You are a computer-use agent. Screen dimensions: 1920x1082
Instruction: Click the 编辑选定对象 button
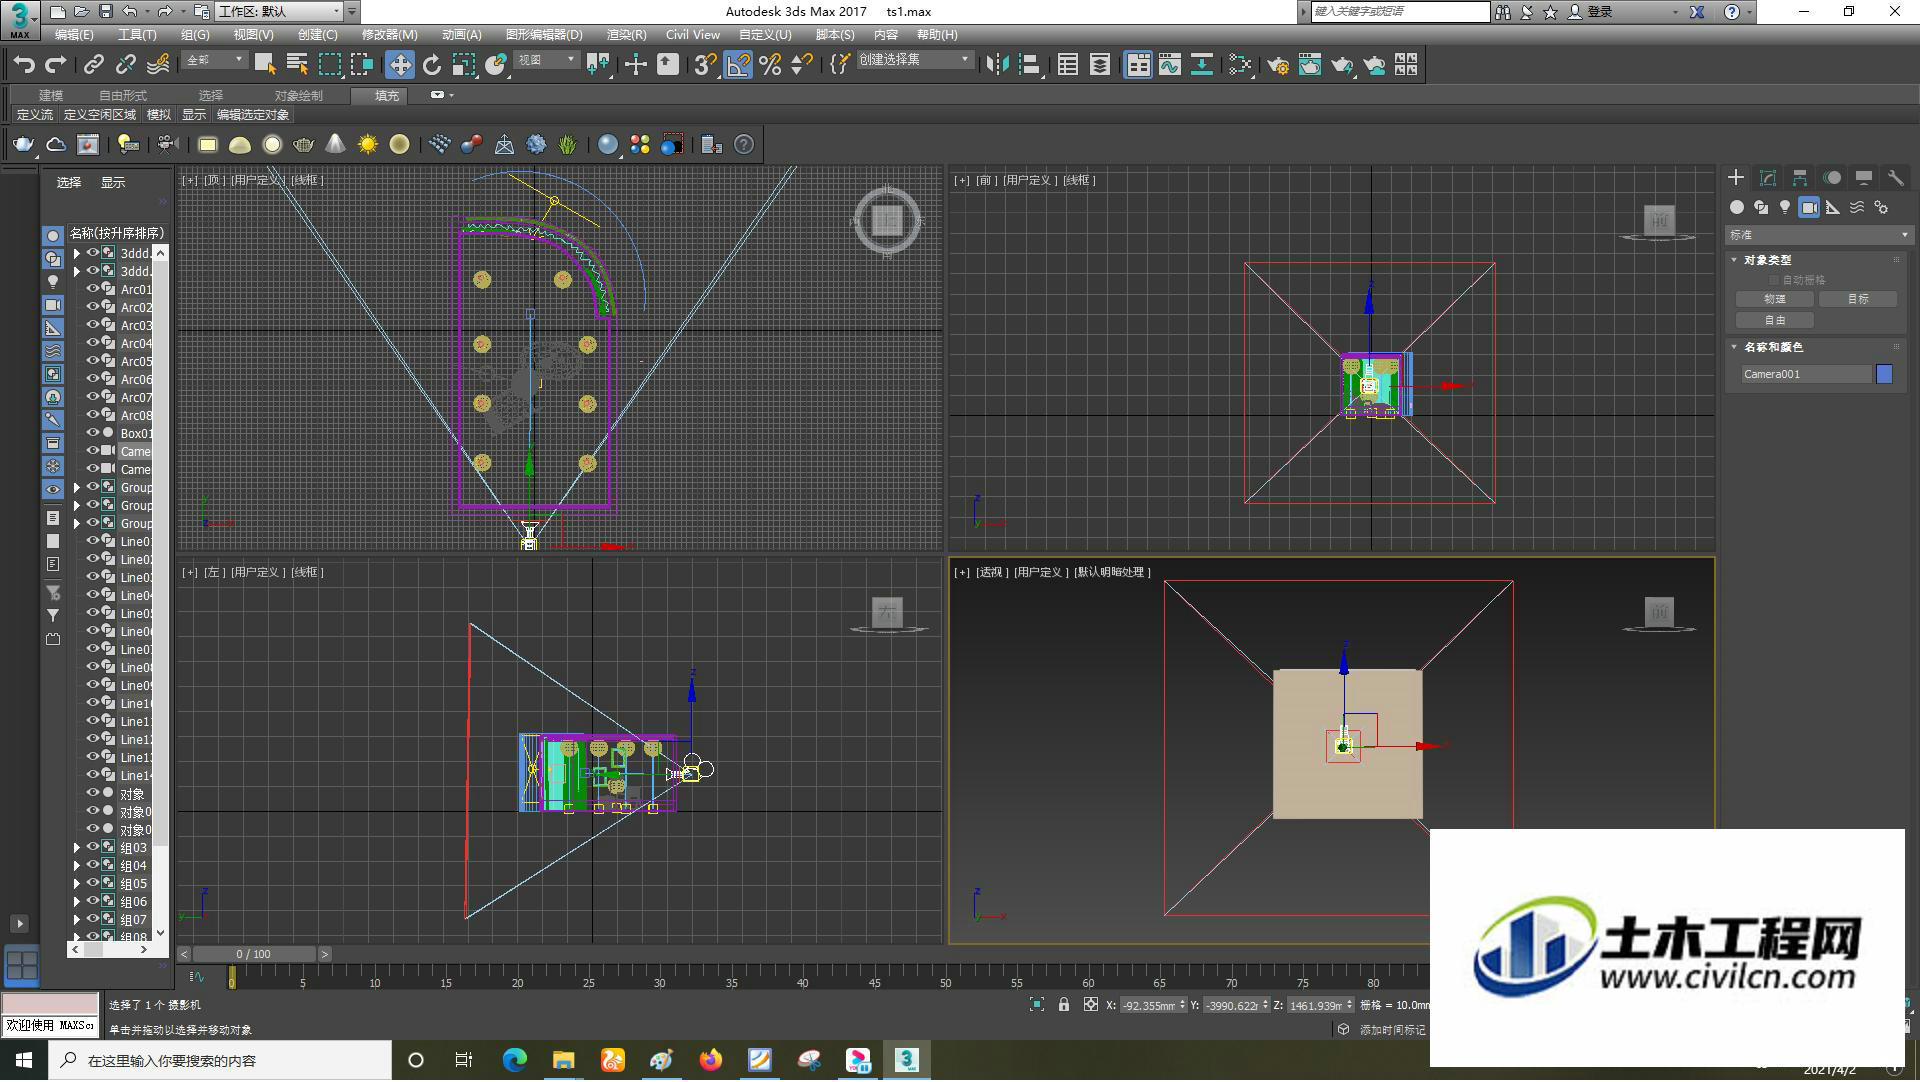click(253, 115)
